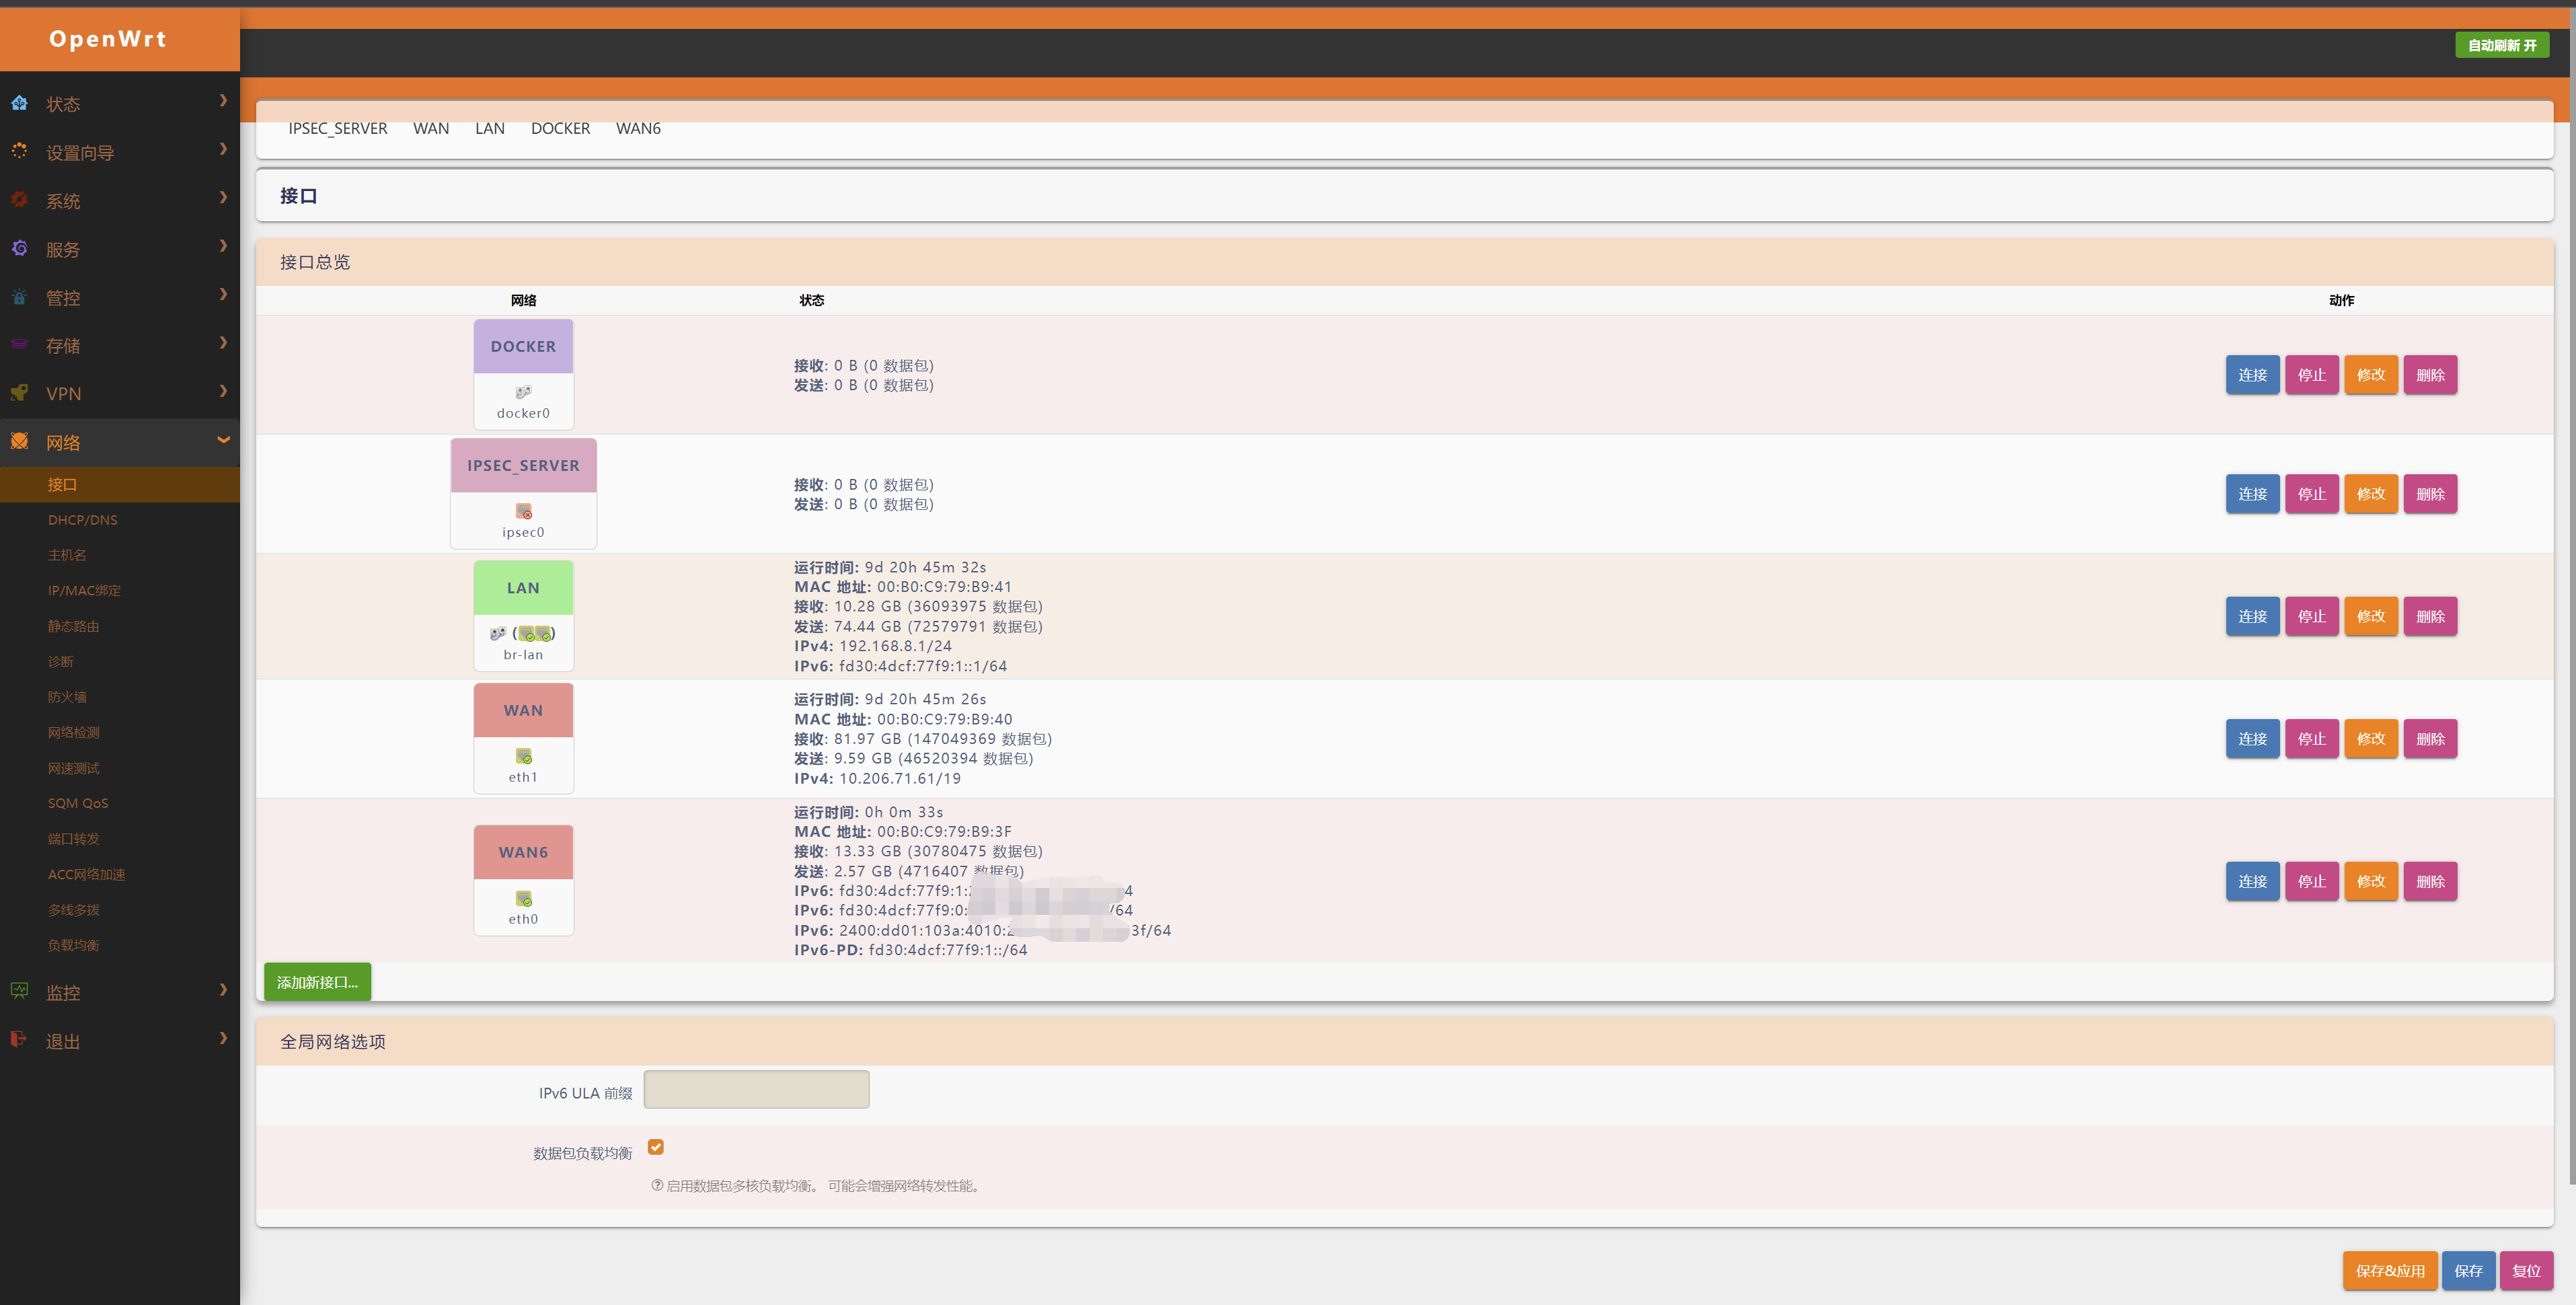Click the 退出 logout icon in sidebar

pos(19,1040)
